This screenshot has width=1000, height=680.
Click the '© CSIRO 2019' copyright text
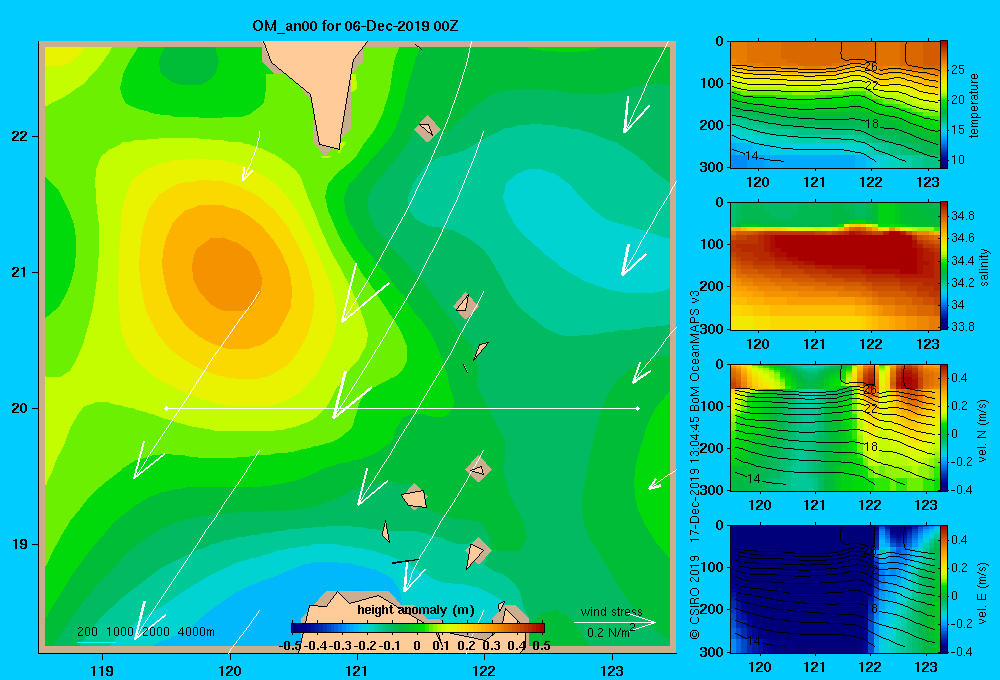(695, 598)
